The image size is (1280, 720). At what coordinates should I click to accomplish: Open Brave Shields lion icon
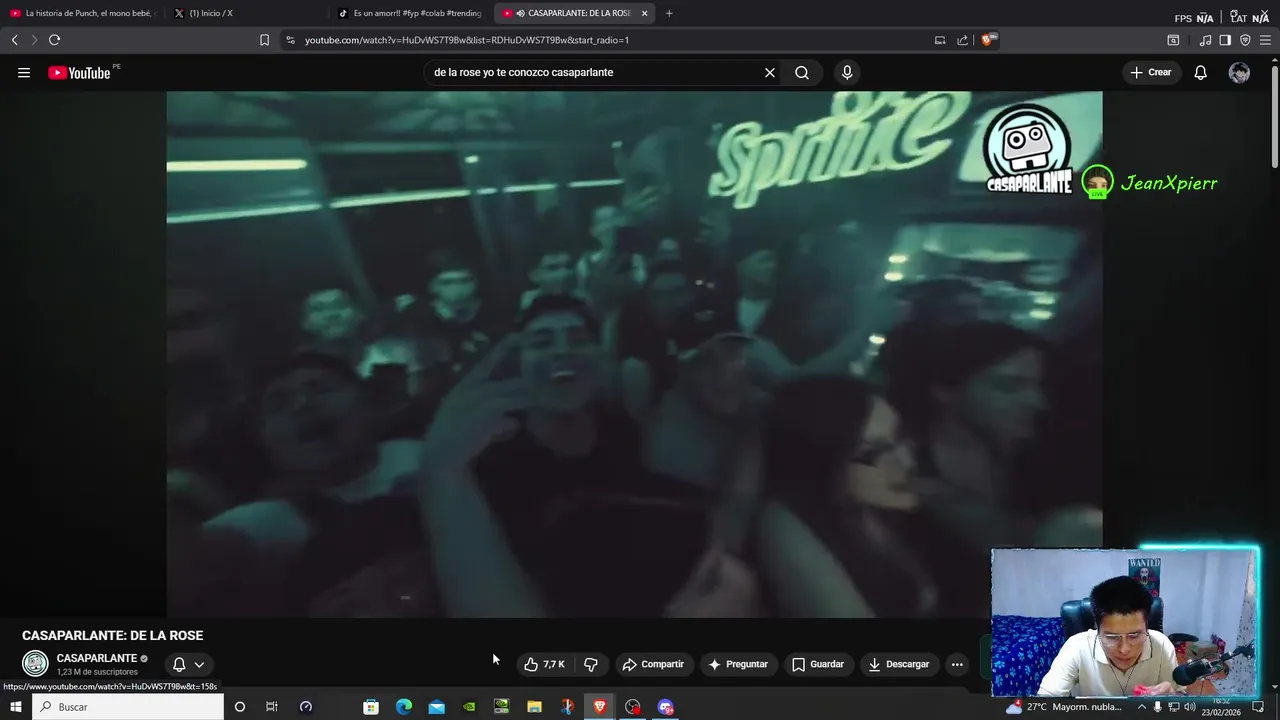pyautogui.click(x=989, y=40)
